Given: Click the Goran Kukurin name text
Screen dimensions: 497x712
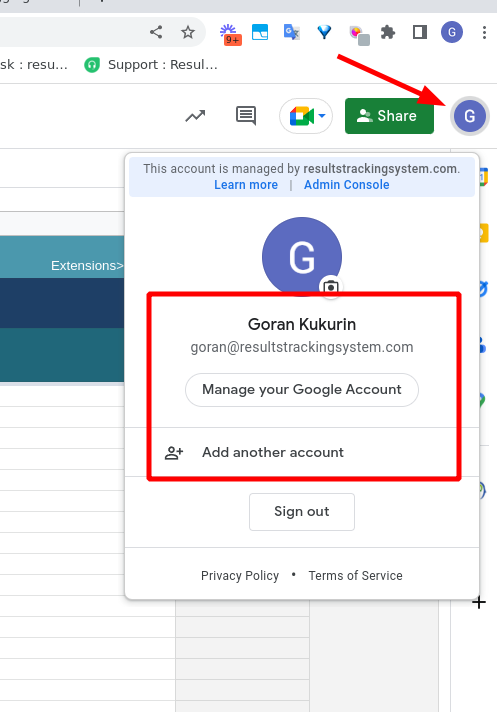Looking at the screenshot, I should pos(302,325).
